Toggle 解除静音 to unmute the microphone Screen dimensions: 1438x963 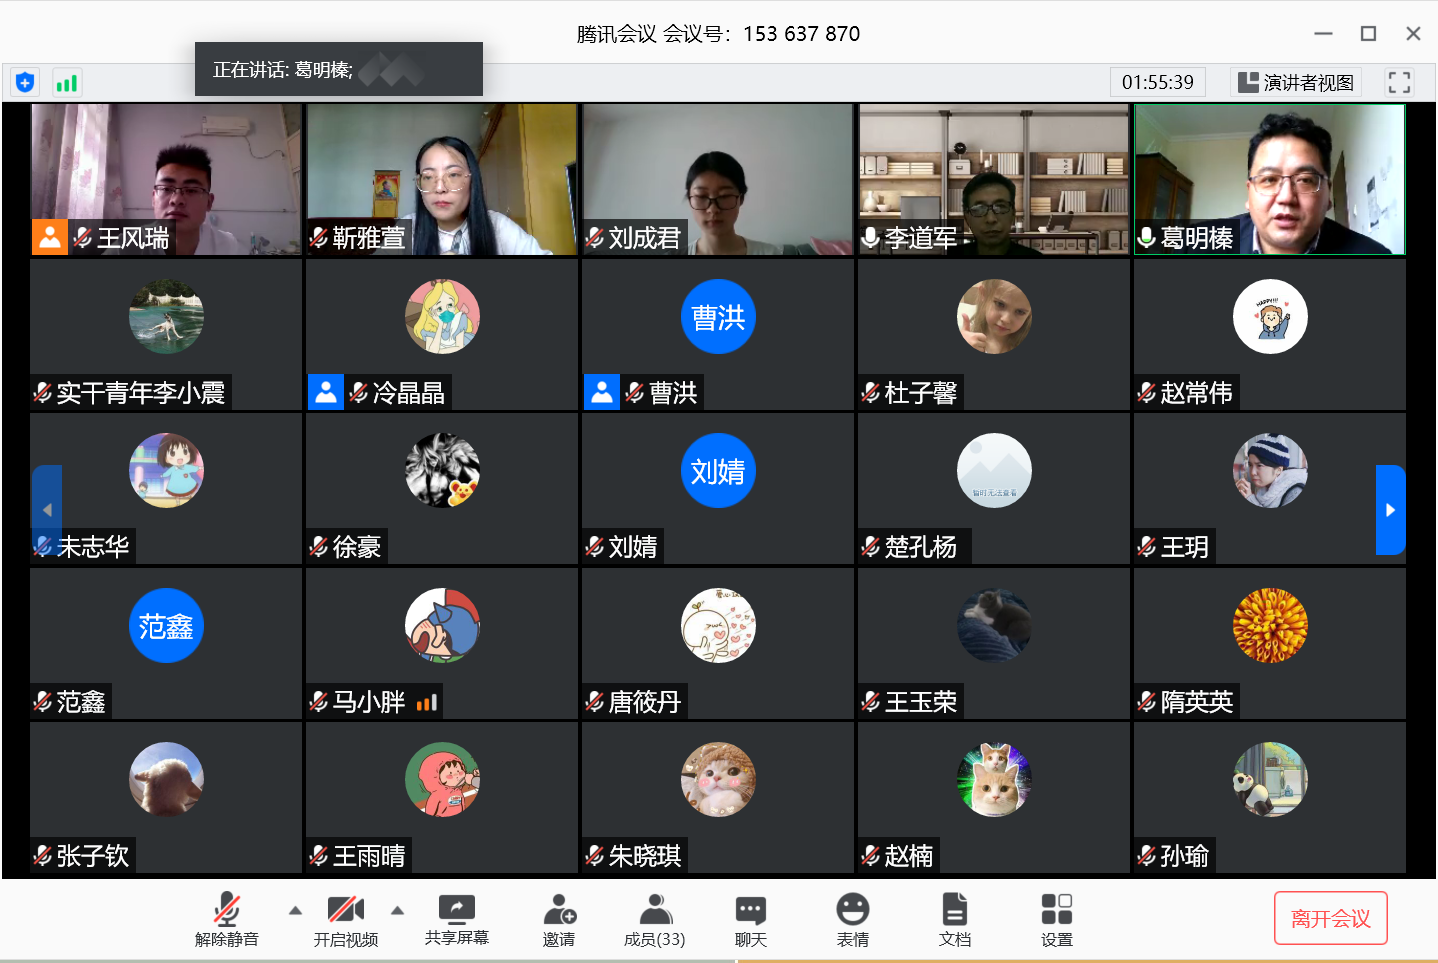click(x=227, y=919)
